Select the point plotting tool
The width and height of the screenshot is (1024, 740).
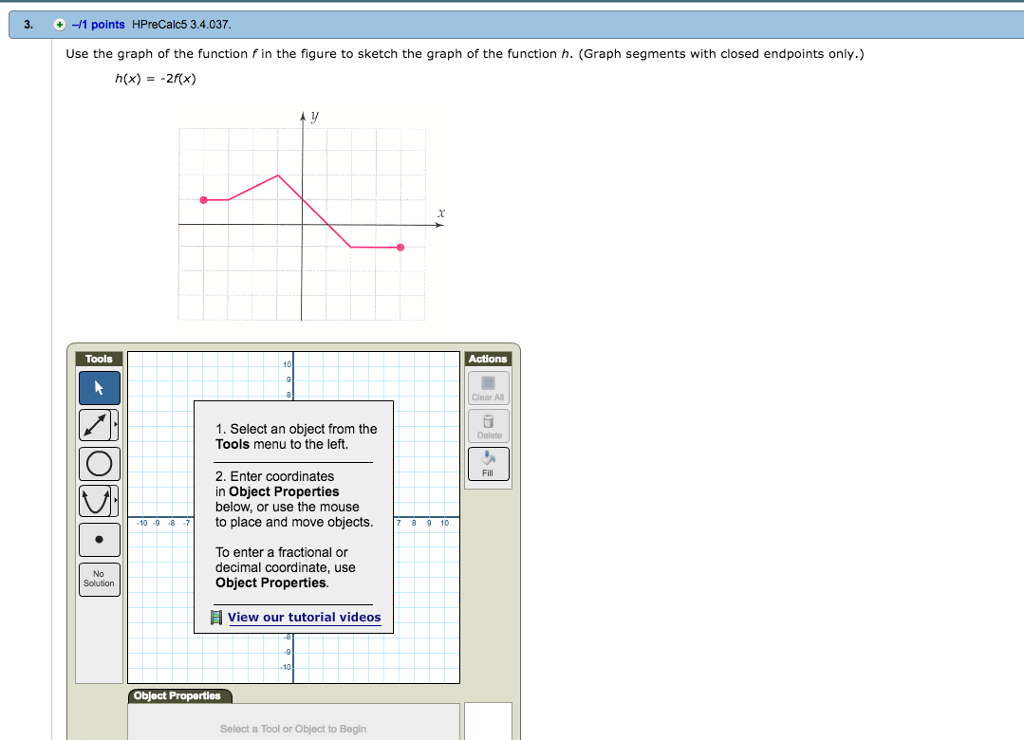point(98,538)
